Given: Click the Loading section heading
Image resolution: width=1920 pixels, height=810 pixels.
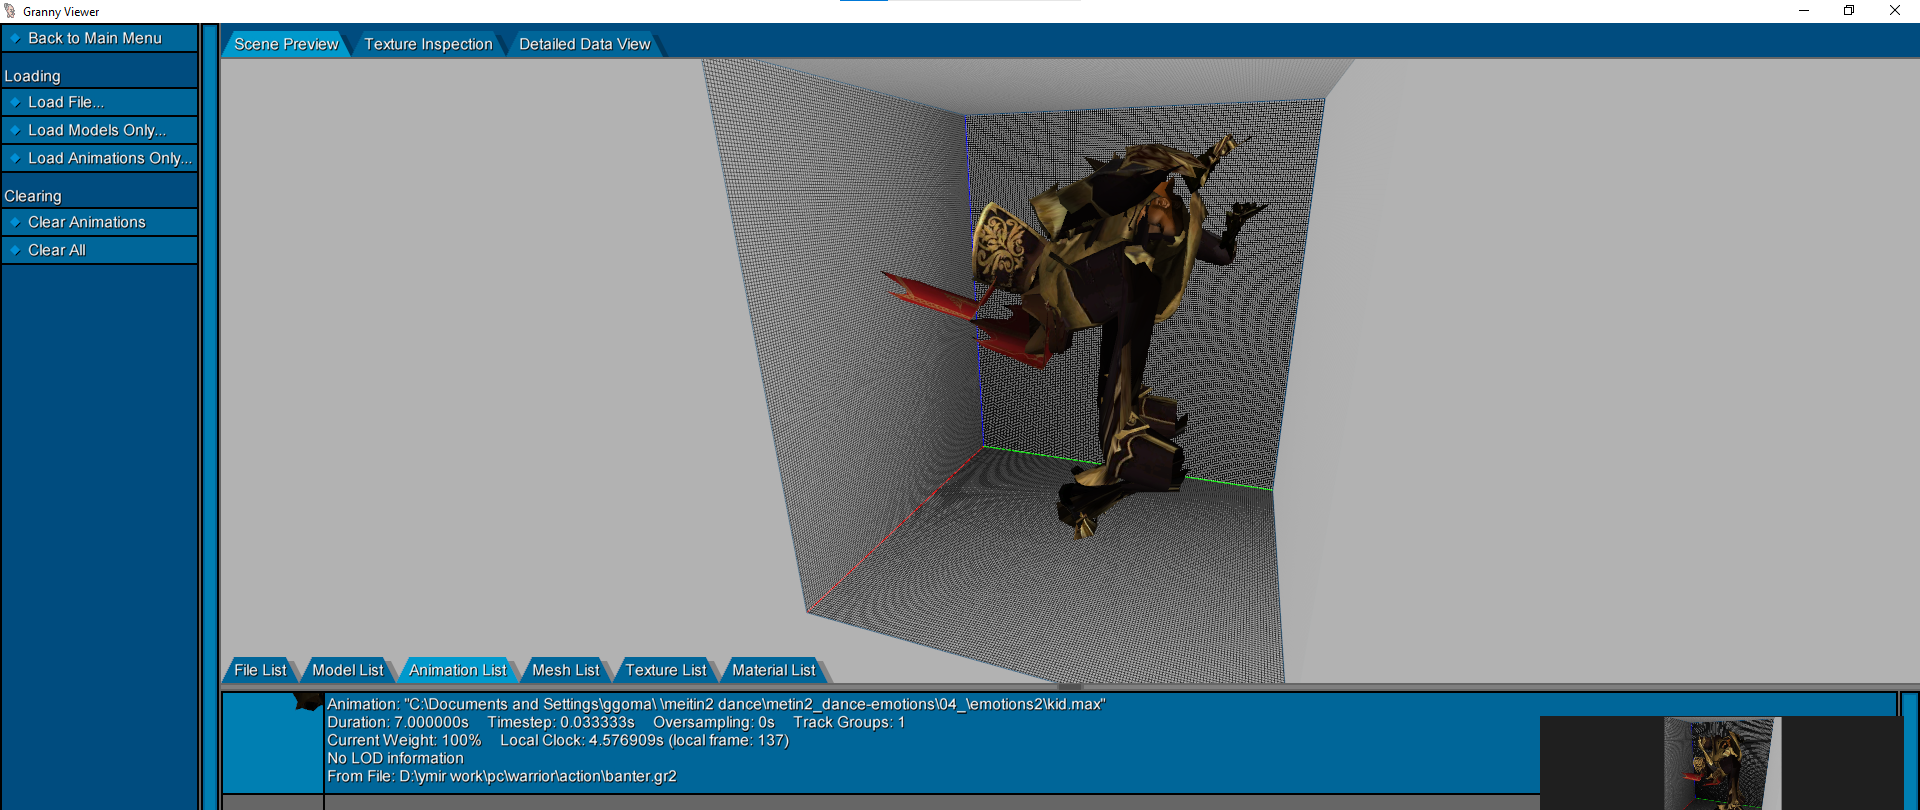Looking at the screenshot, I should point(32,76).
